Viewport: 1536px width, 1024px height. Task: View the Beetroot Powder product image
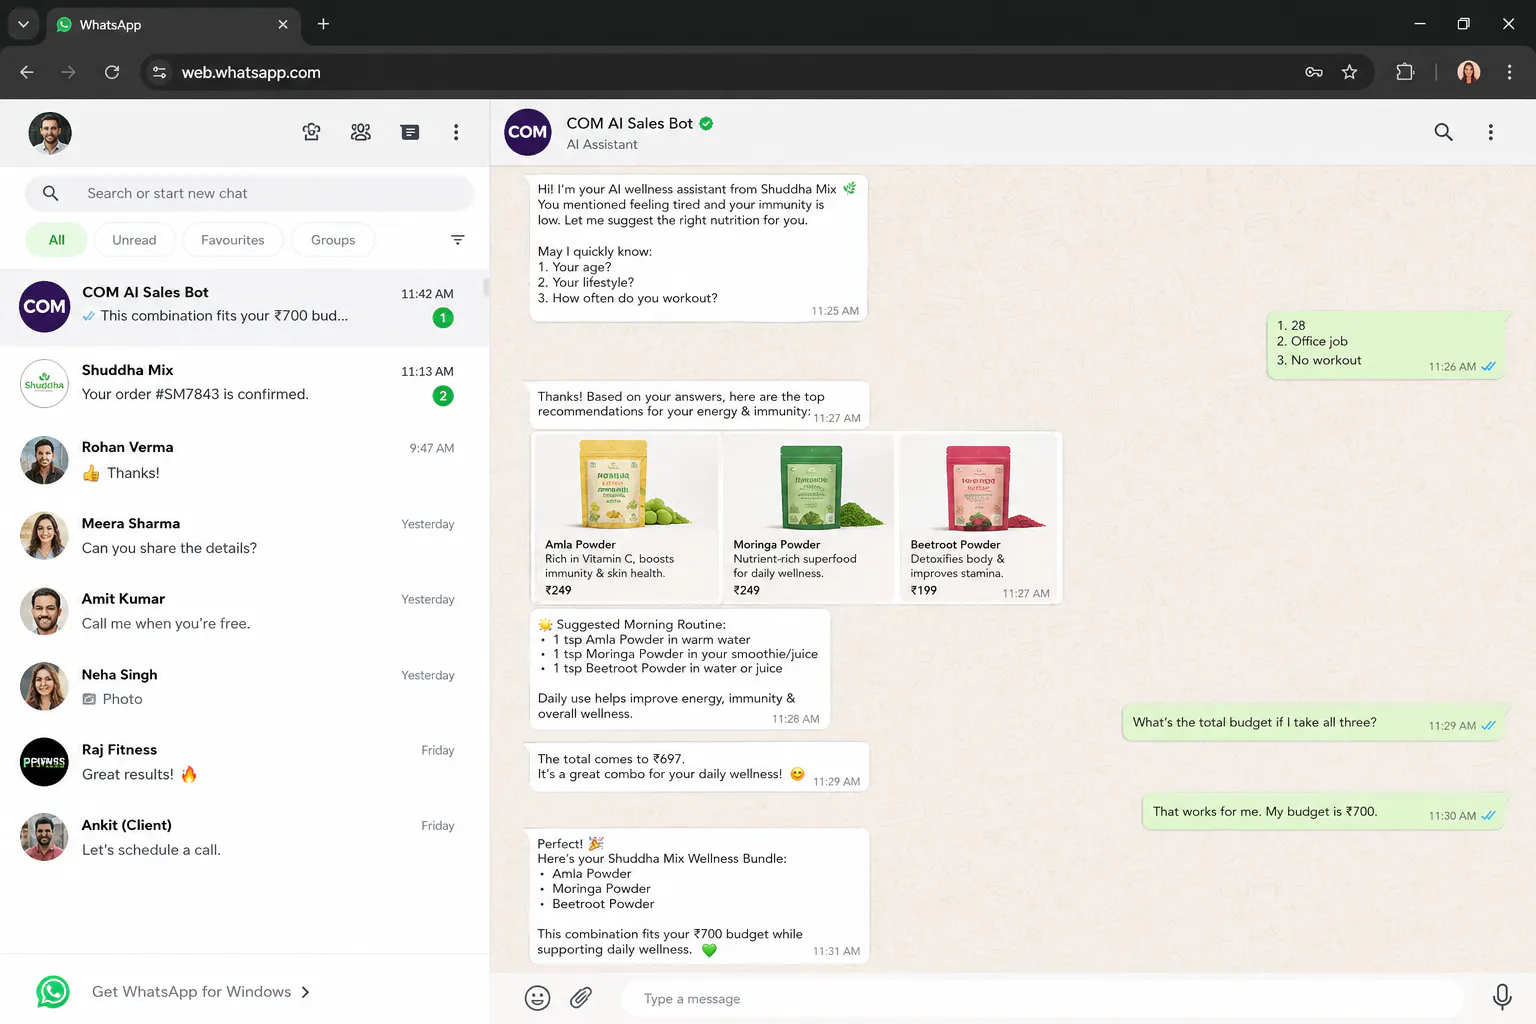tap(979, 485)
